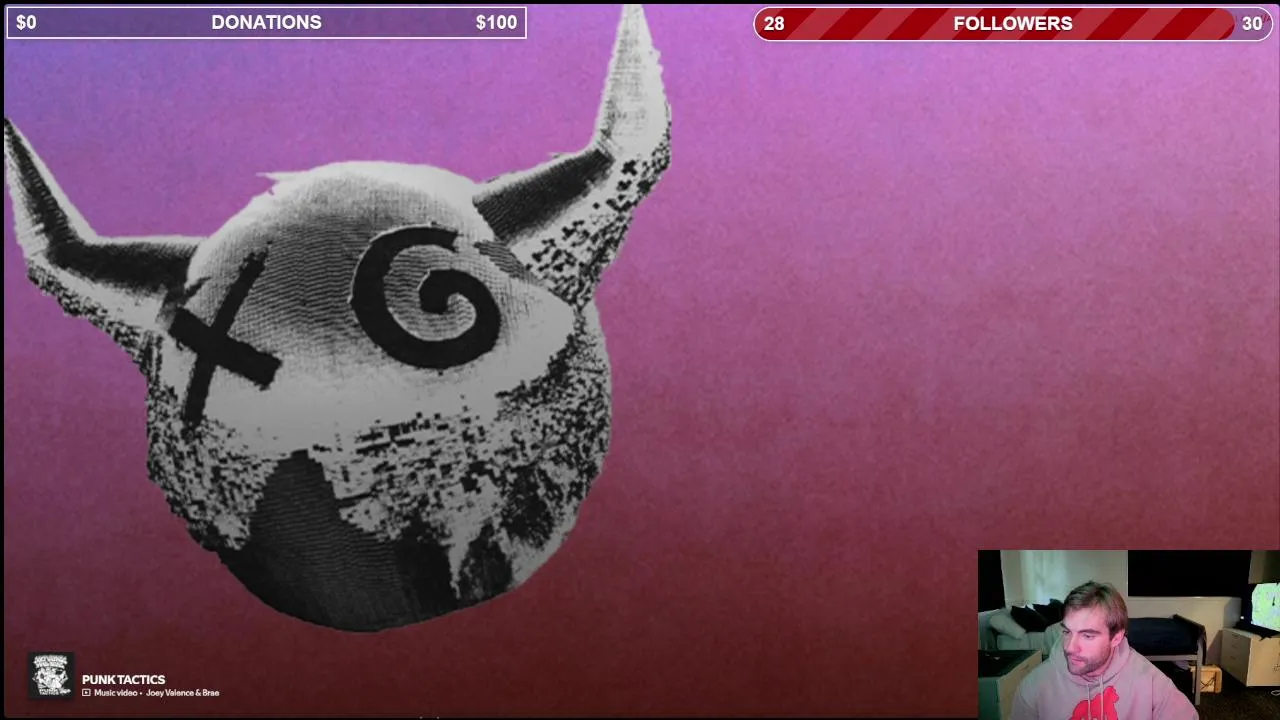Click the FOLLOWERS goal progress bar
The width and height of the screenshot is (1280, 720).
[1013, 24]
